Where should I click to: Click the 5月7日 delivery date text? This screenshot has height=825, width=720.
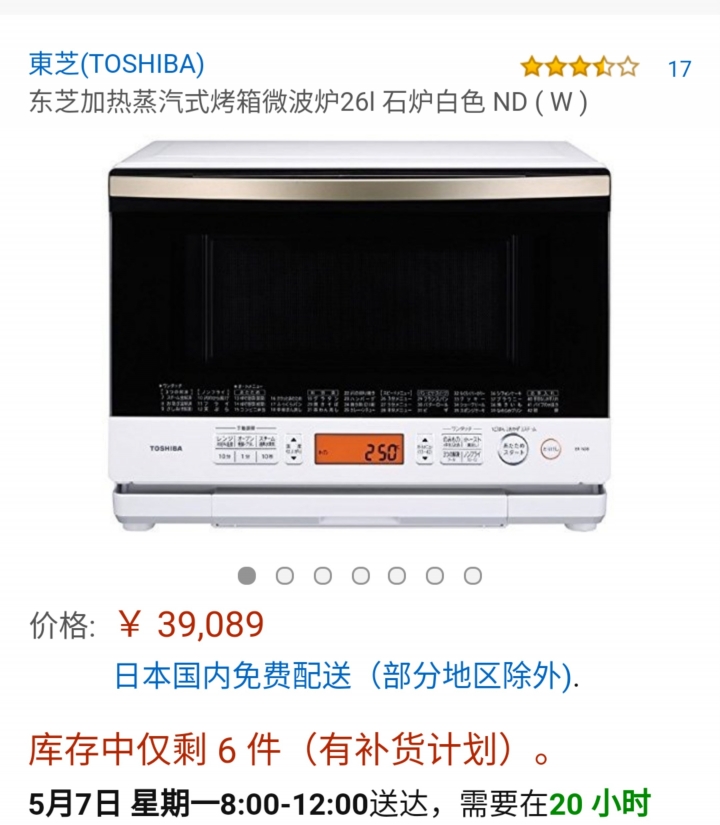pyautogui.click(x=74, y=804)
